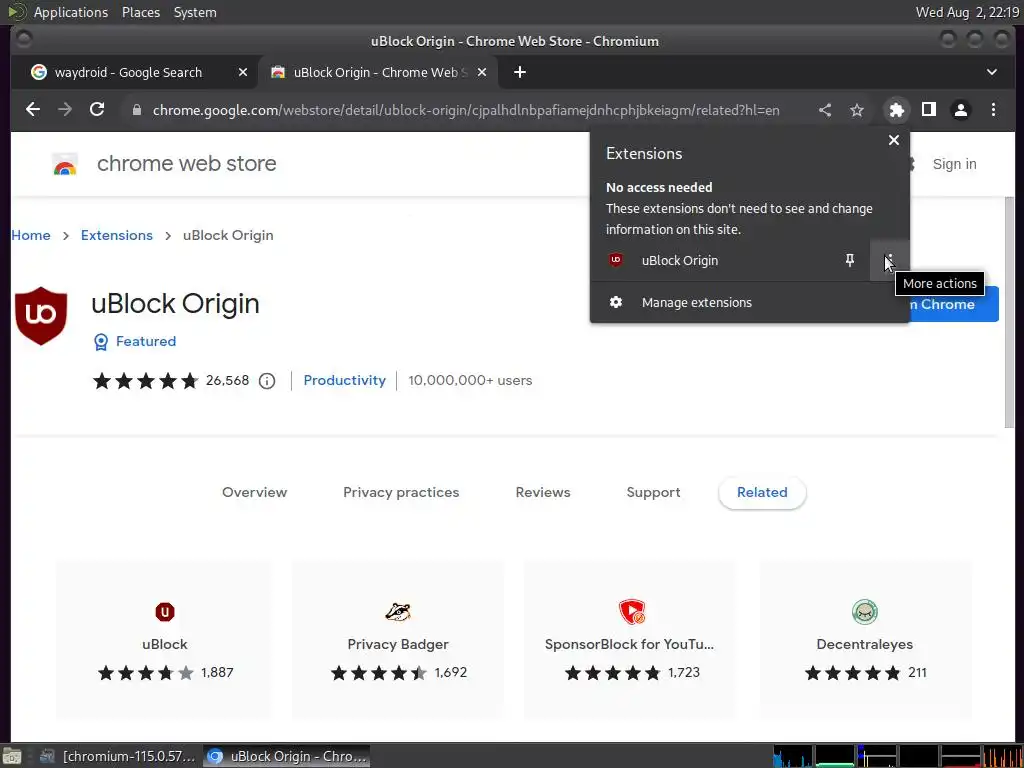
Task: Close the Extensions popup
Action: click(x=894, y=140)
